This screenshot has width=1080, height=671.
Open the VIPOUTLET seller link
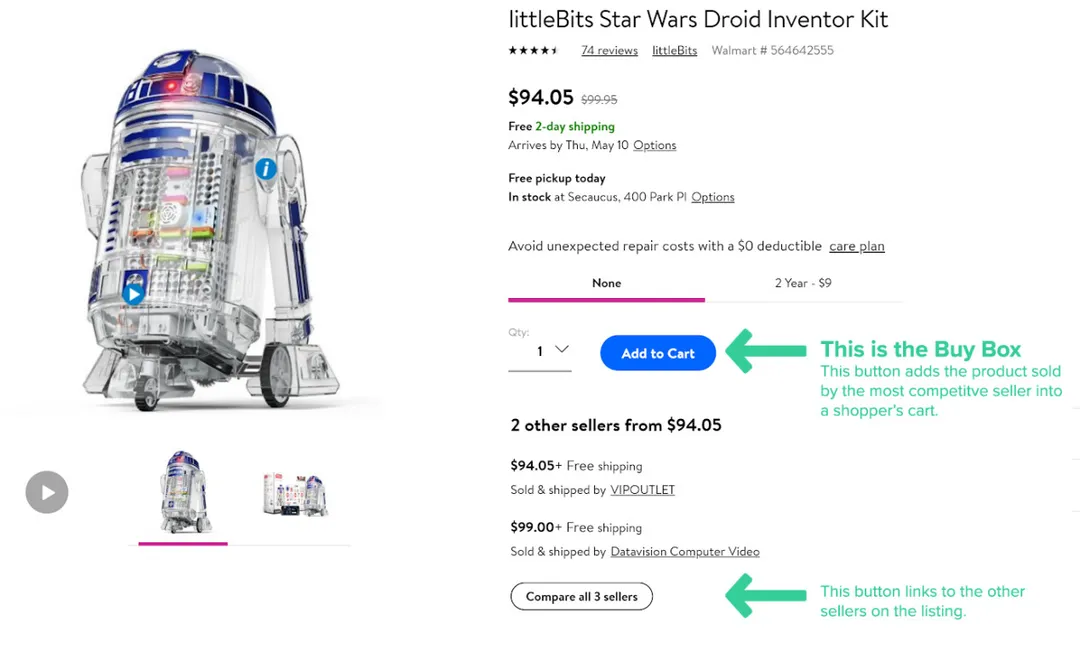643,490
